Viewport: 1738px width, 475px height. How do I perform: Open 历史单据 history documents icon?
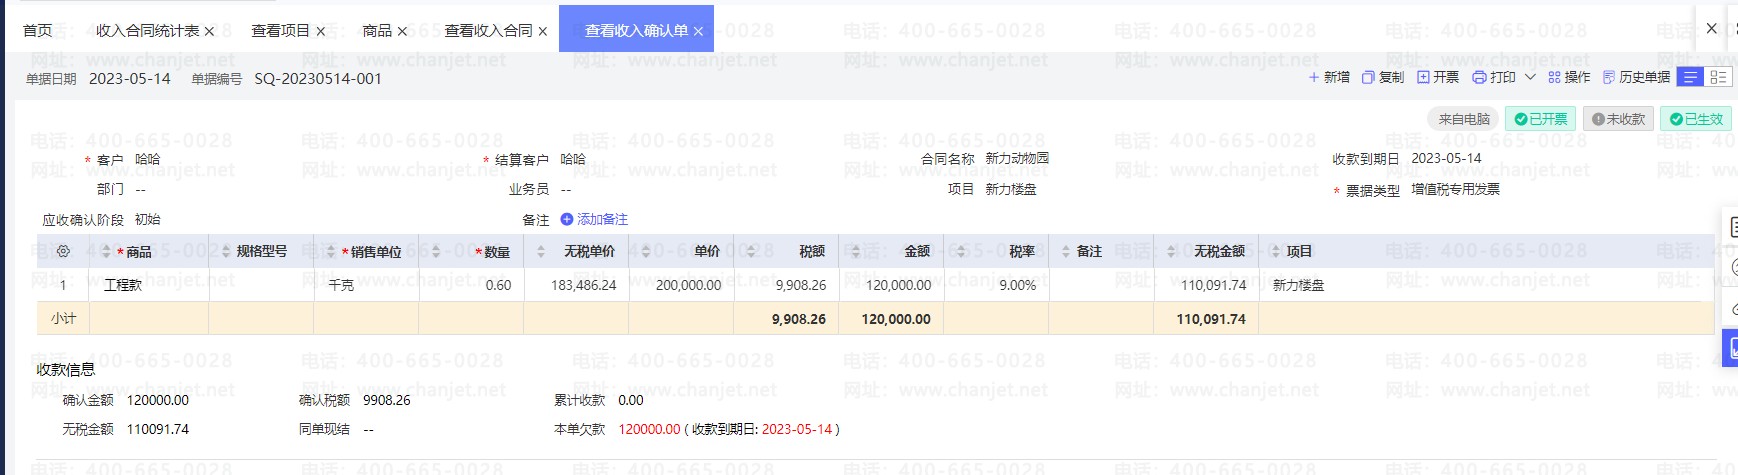1609,77
